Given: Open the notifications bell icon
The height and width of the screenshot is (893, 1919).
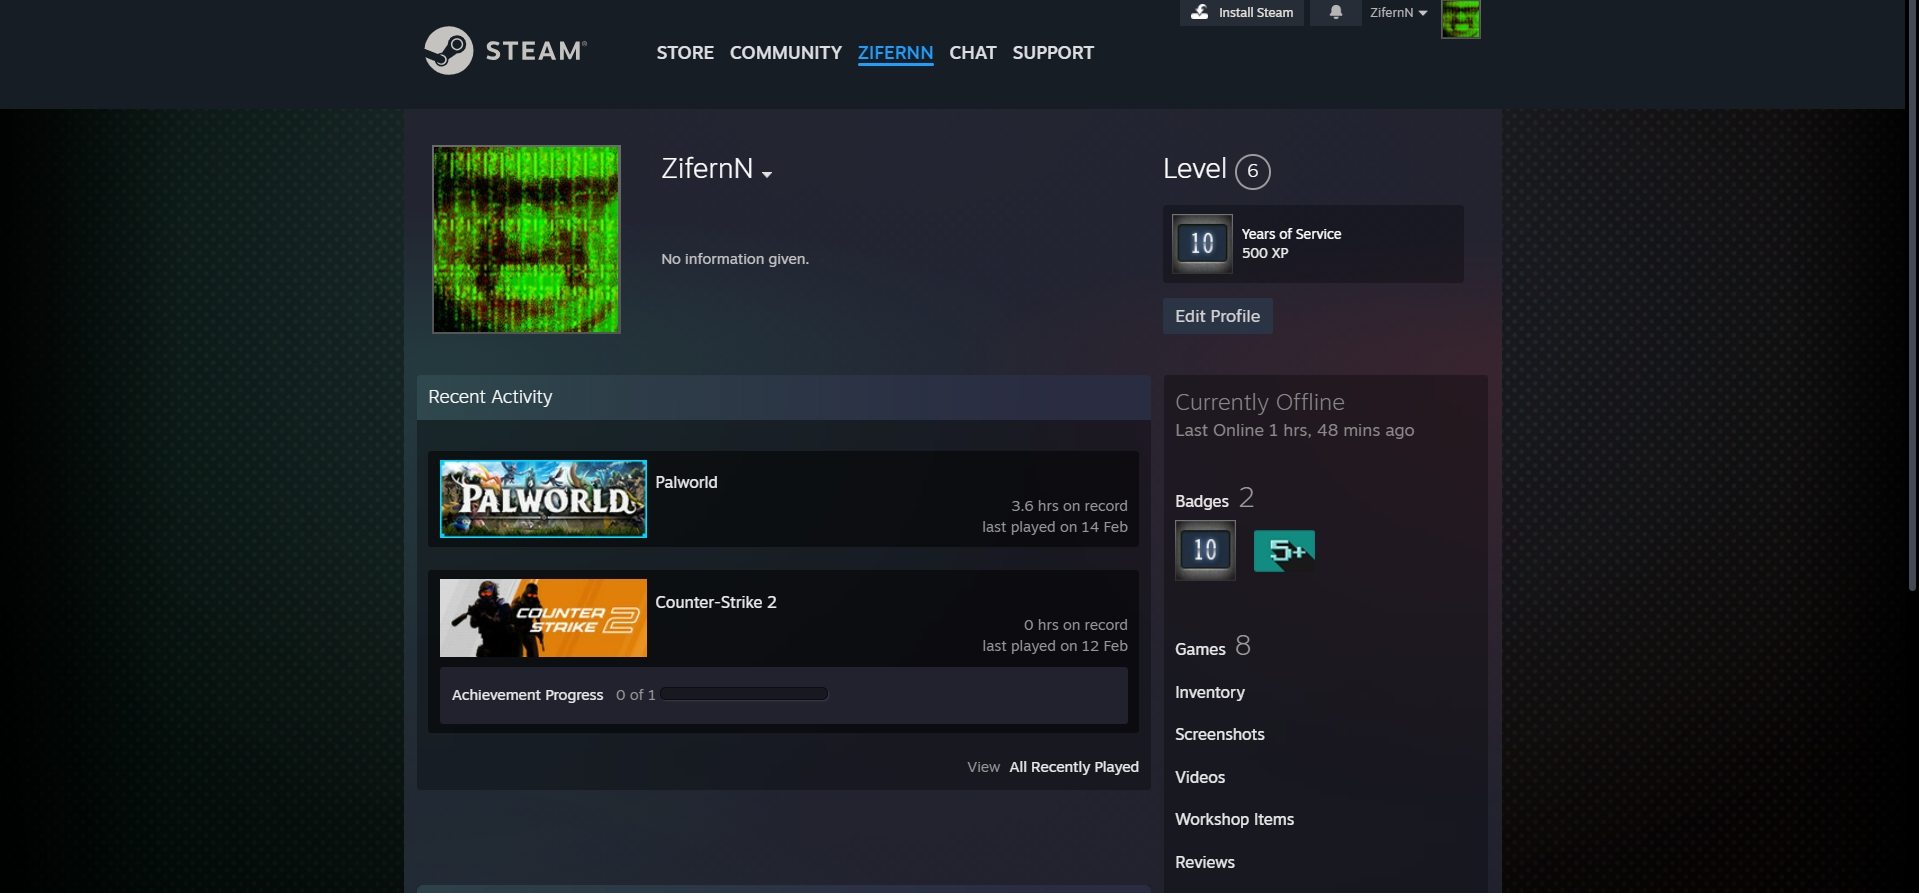Looking at the screenshot, I should 1335,12.
